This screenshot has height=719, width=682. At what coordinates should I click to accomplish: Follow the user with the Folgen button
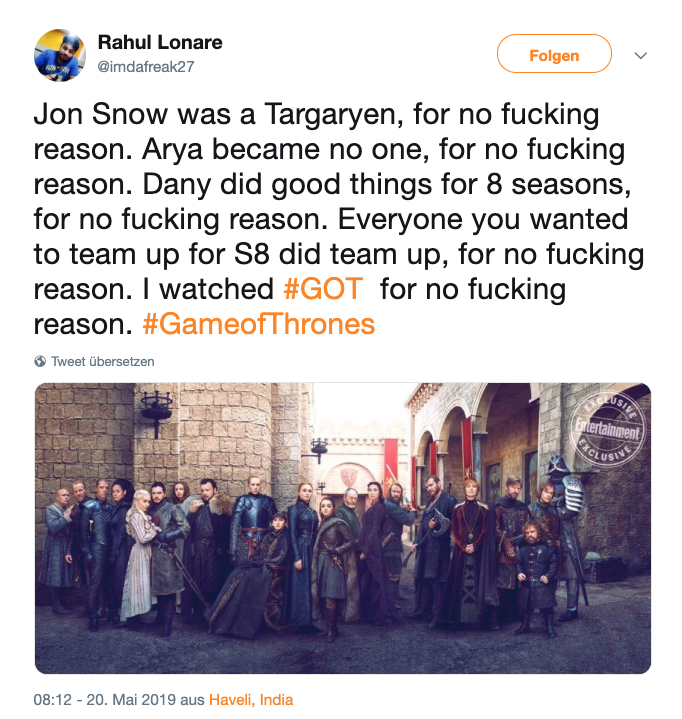(x=554, y=54)
